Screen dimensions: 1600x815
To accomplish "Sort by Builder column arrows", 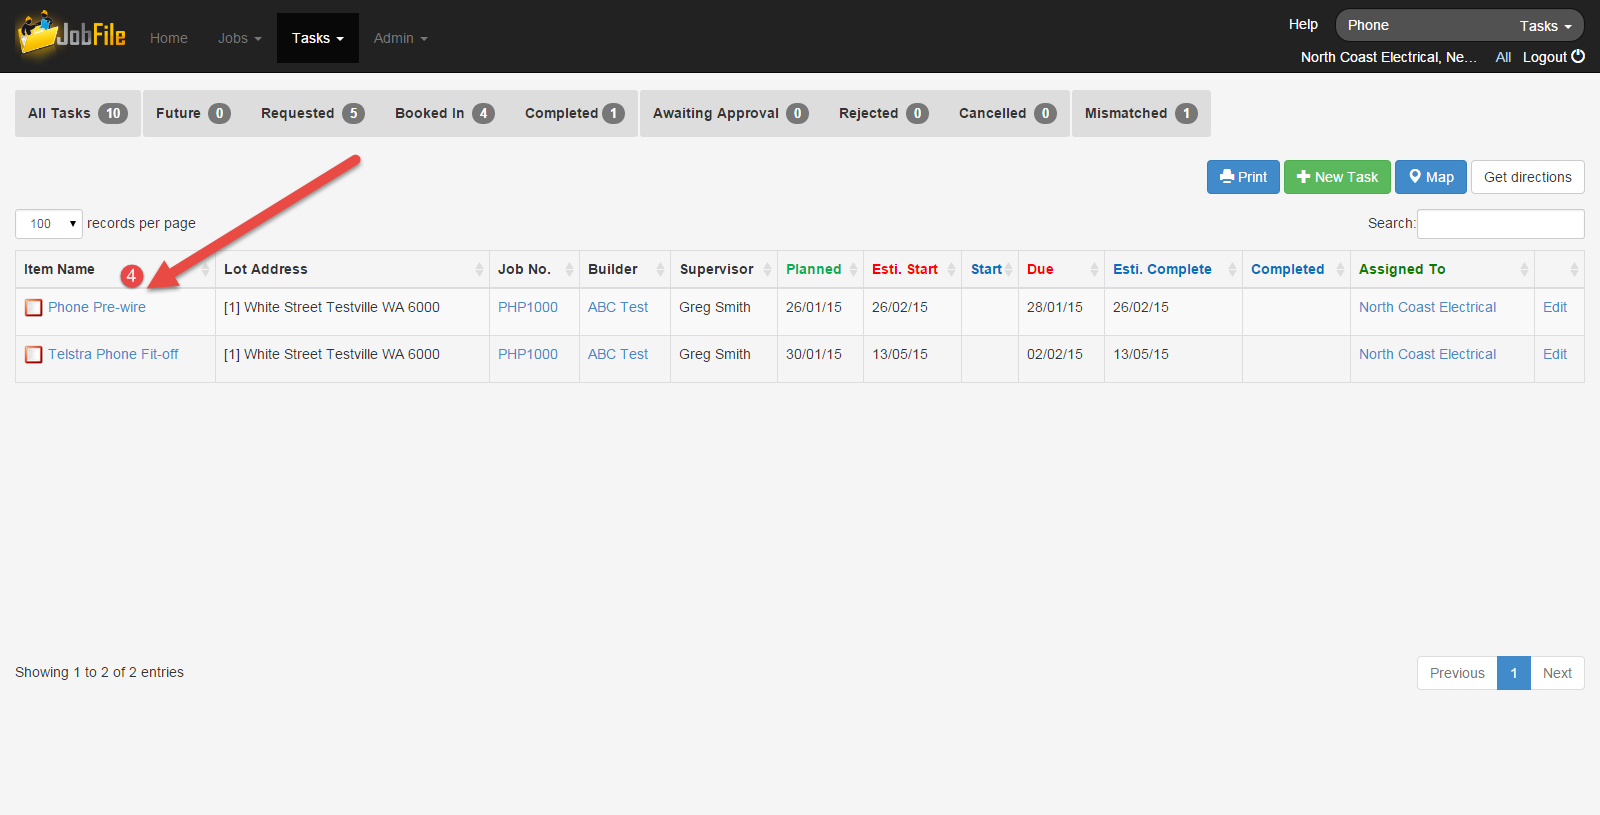I will pos(660,269).
